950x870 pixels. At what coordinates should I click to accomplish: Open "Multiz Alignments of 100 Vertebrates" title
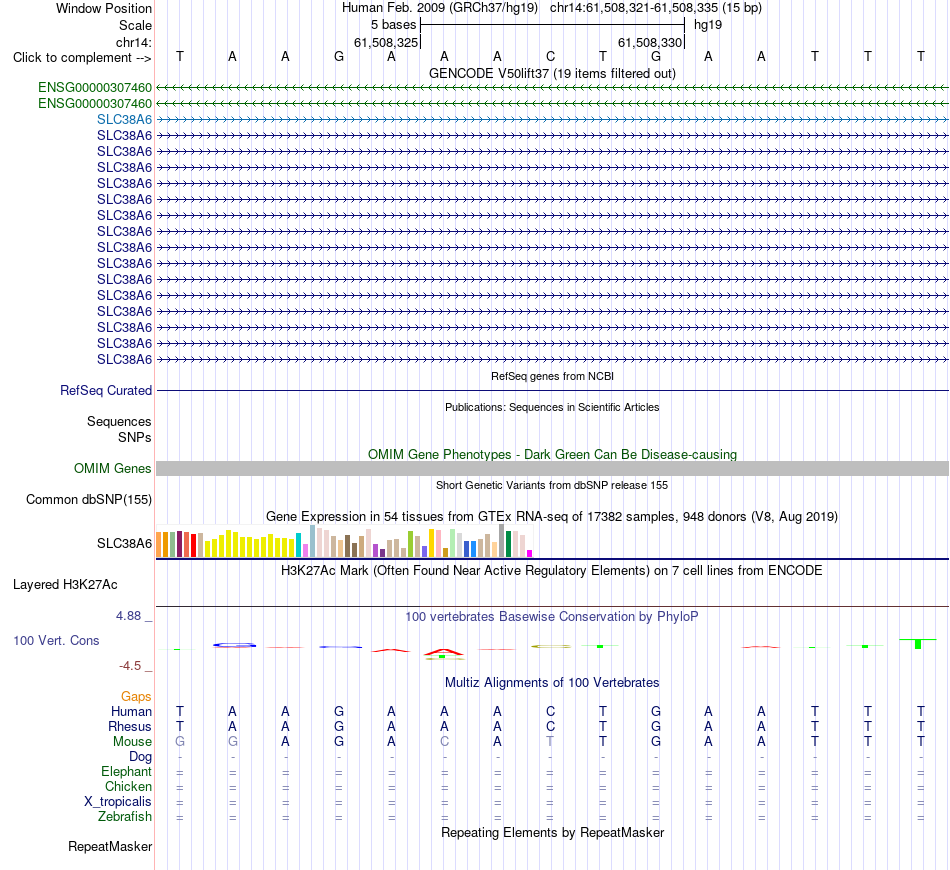click(x=552, y=683)
